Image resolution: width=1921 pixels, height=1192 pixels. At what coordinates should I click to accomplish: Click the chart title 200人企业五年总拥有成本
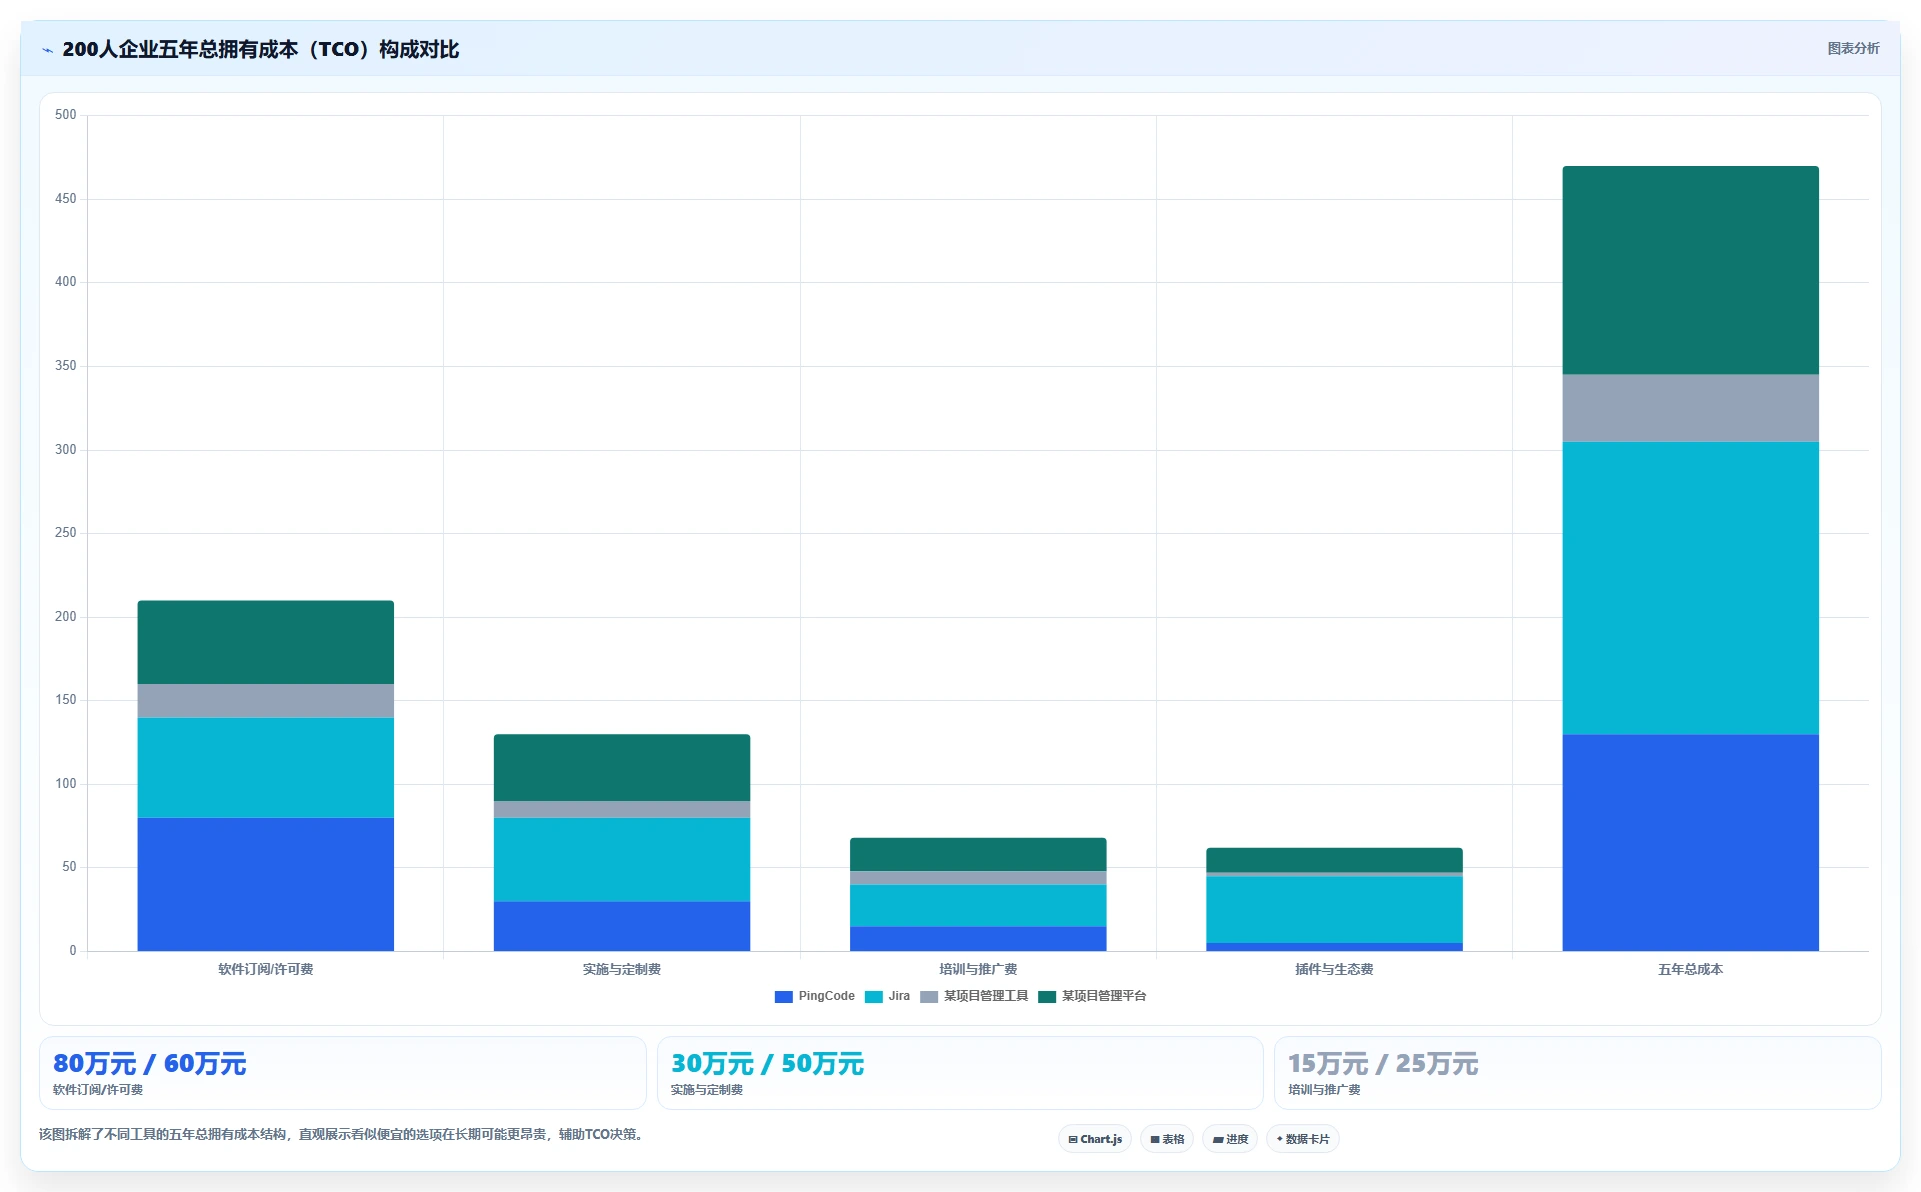(x=260, y=49)
